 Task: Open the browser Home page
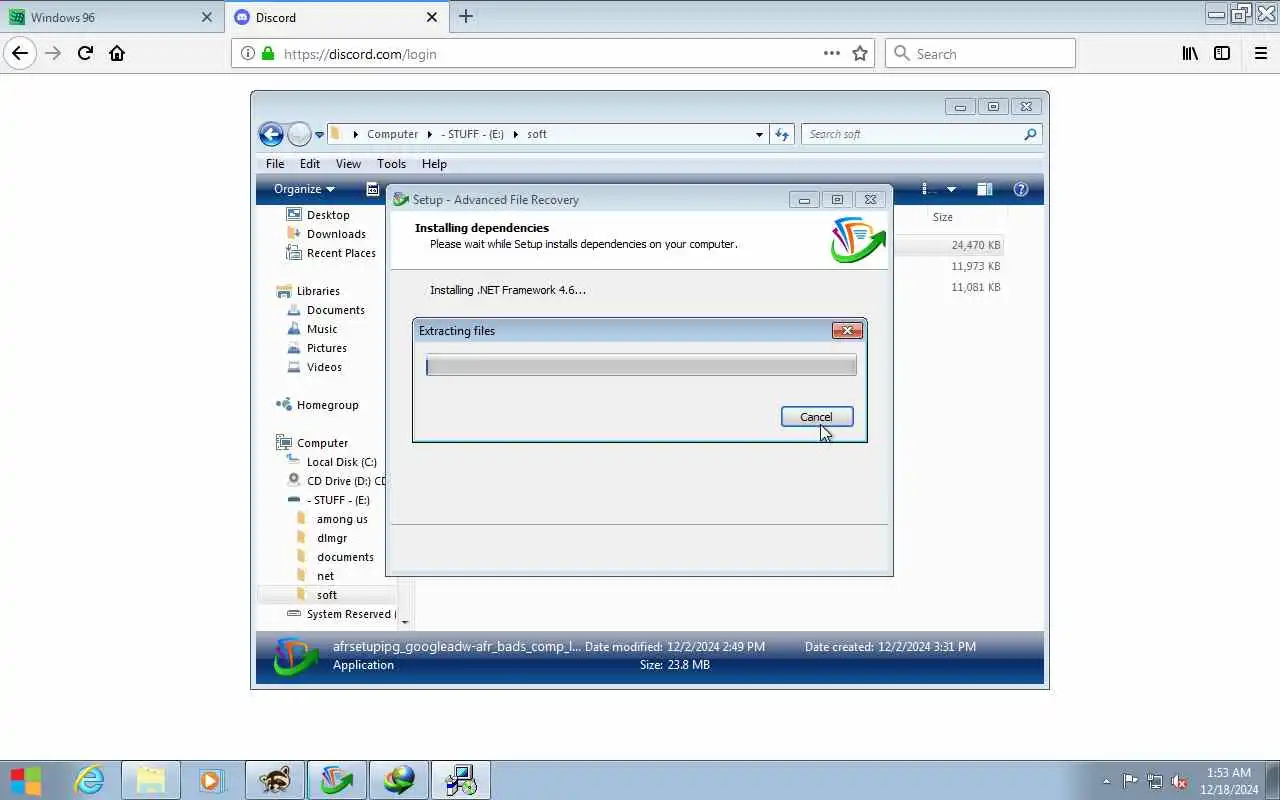[117, 54]
